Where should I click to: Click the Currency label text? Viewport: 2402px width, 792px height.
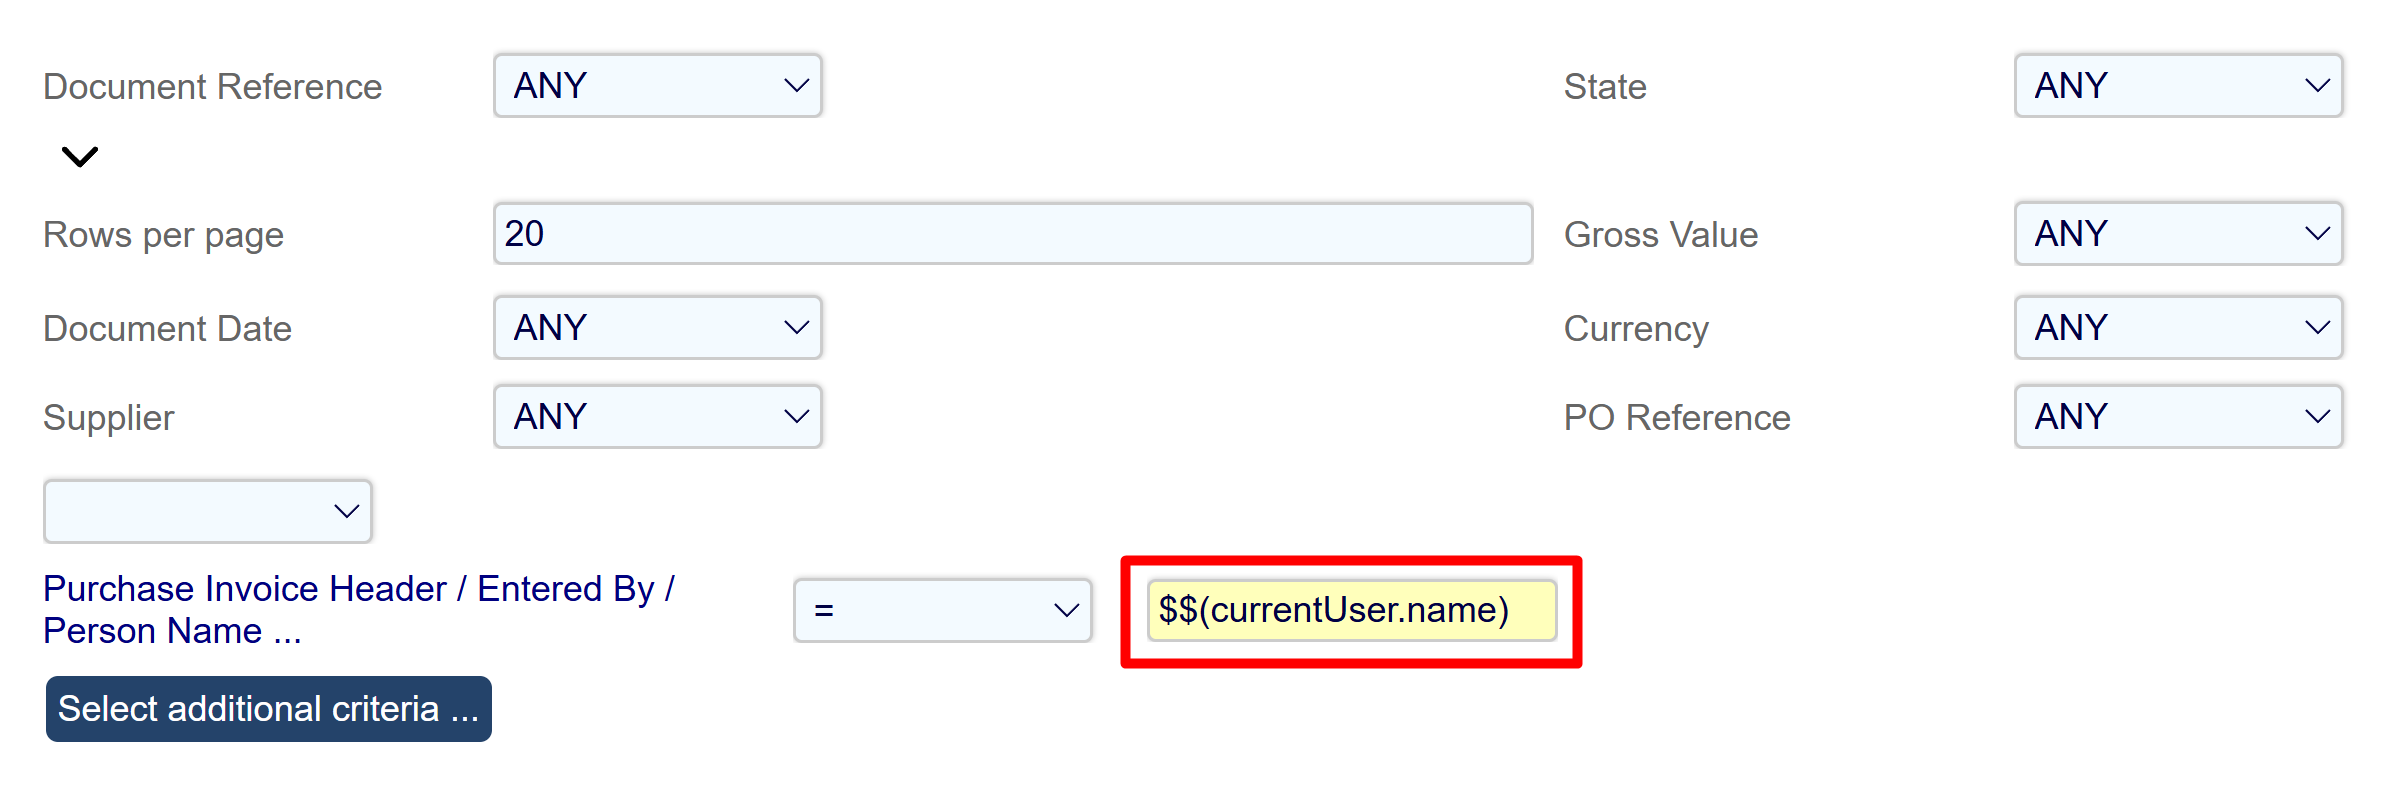tap(1635, 329)
